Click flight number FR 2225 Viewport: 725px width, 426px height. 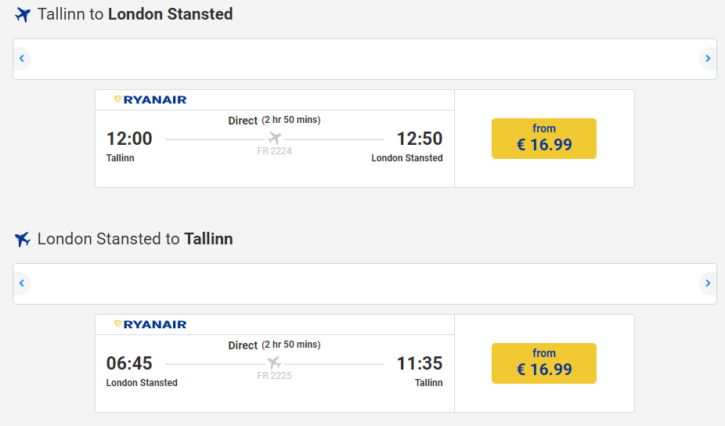[275, 376]
